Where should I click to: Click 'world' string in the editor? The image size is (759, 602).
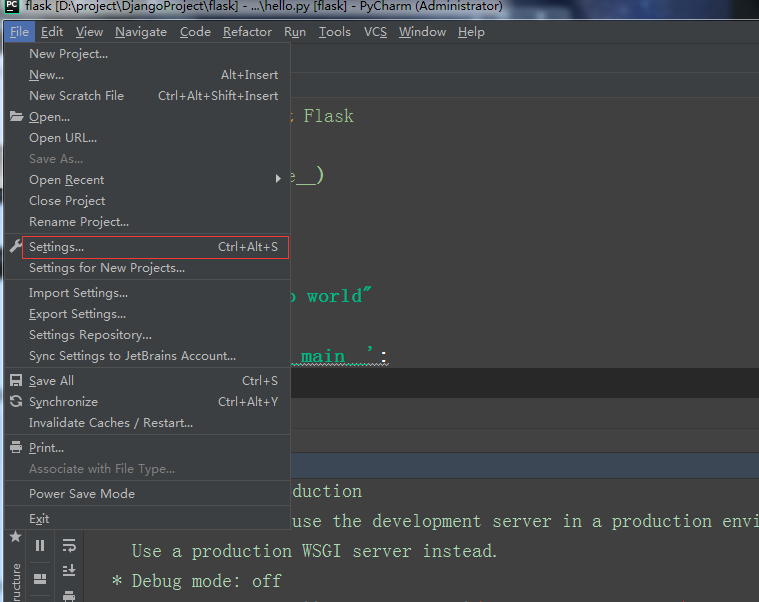334,296
